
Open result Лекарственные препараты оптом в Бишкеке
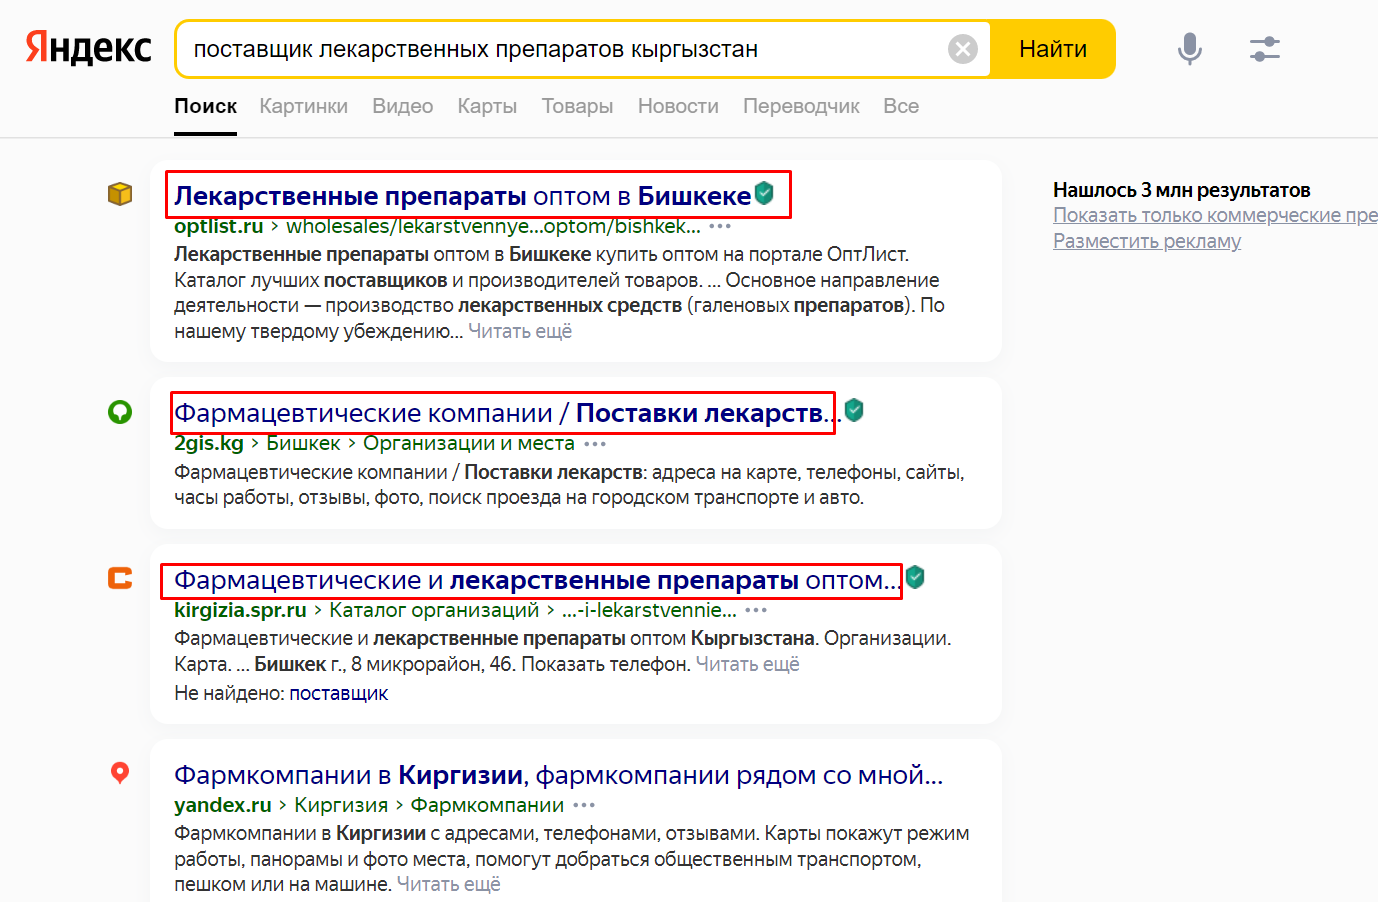[463, 195]
